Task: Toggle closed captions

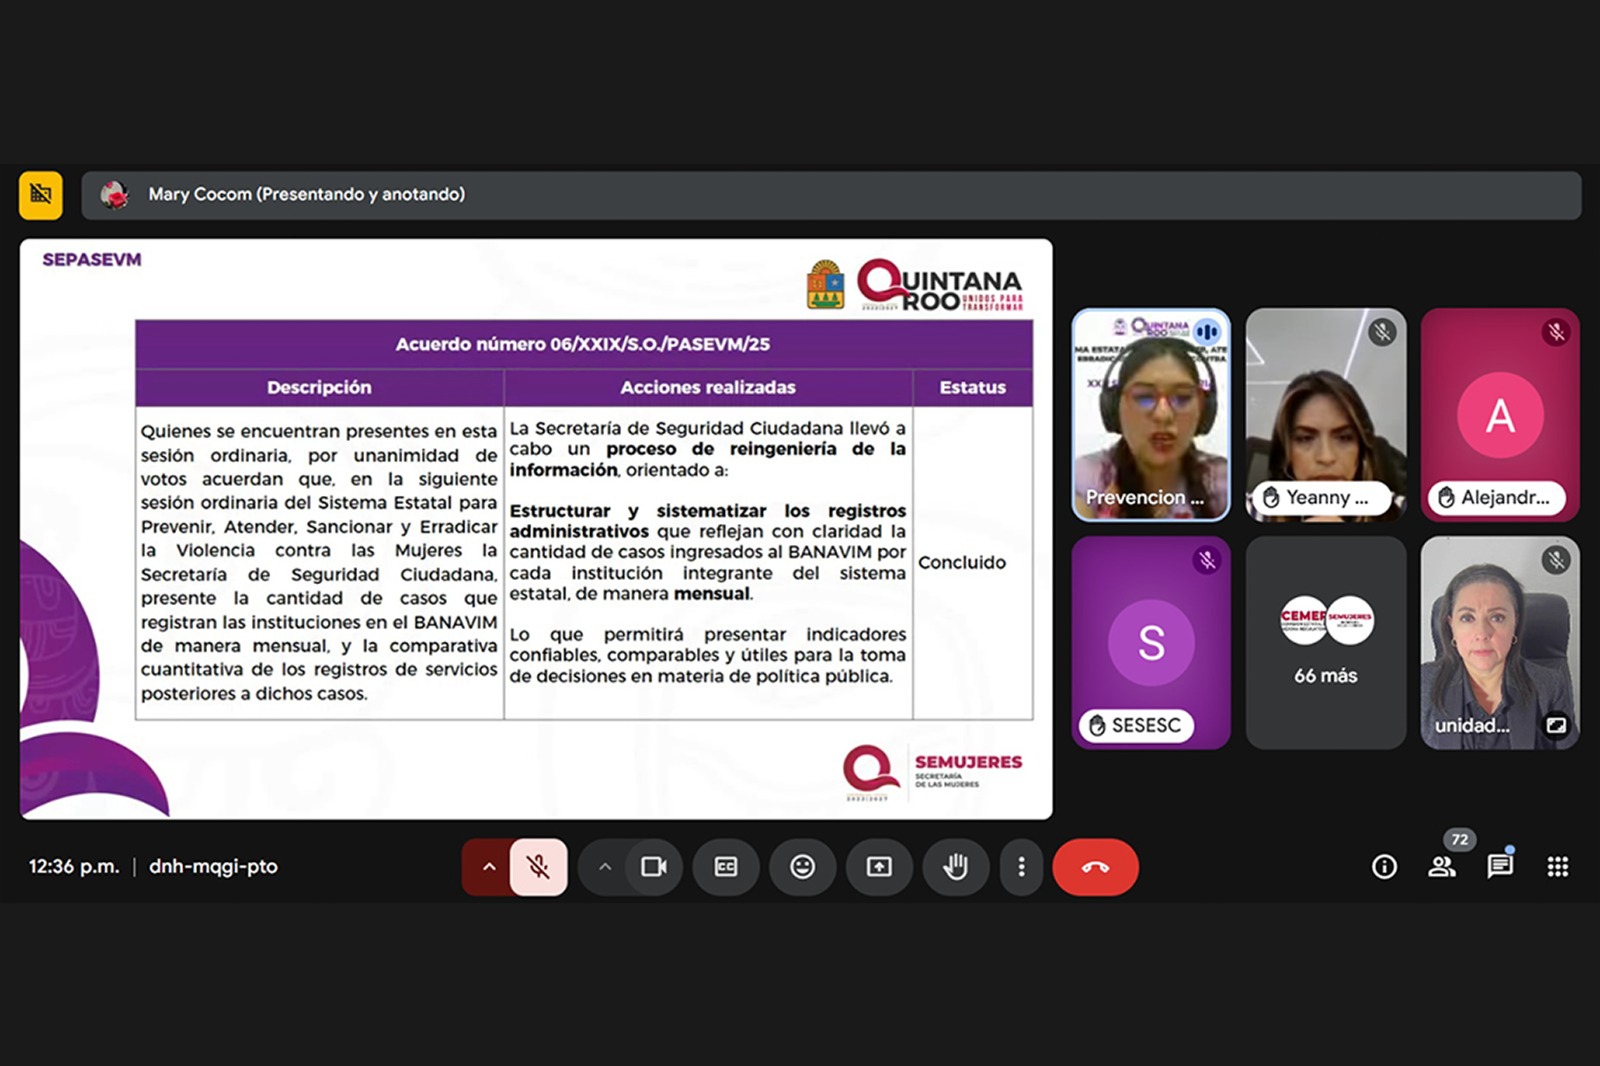Action: [x=726, y=867]
